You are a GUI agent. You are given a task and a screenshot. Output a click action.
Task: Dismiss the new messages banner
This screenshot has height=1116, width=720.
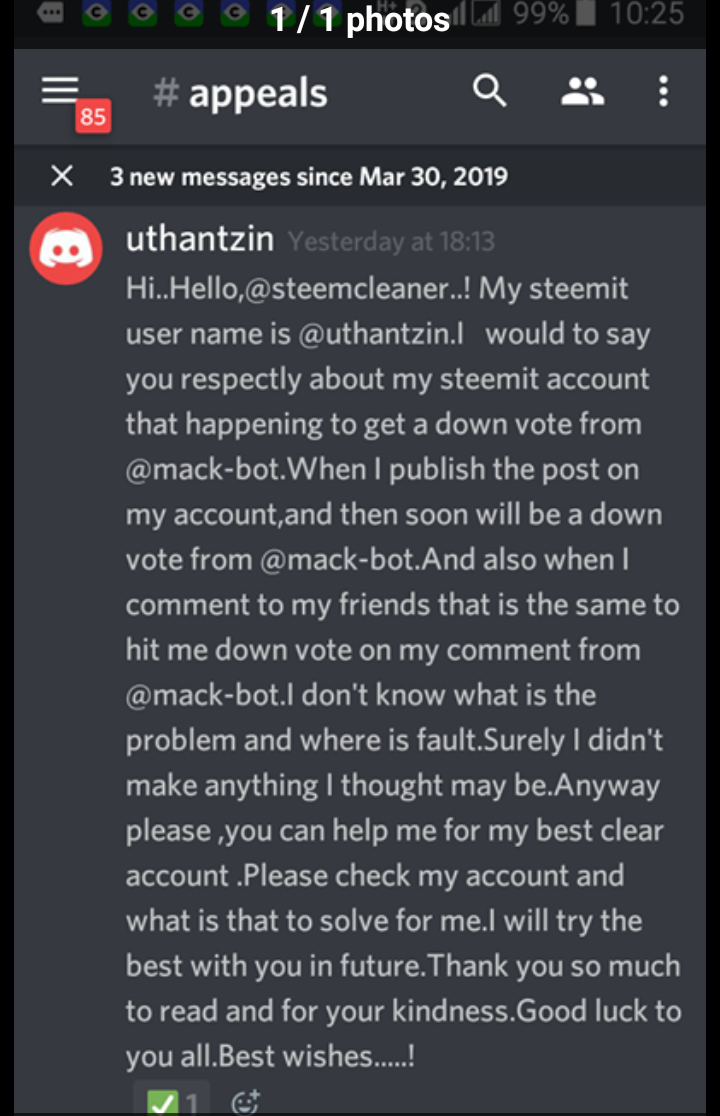pos(62,176)
